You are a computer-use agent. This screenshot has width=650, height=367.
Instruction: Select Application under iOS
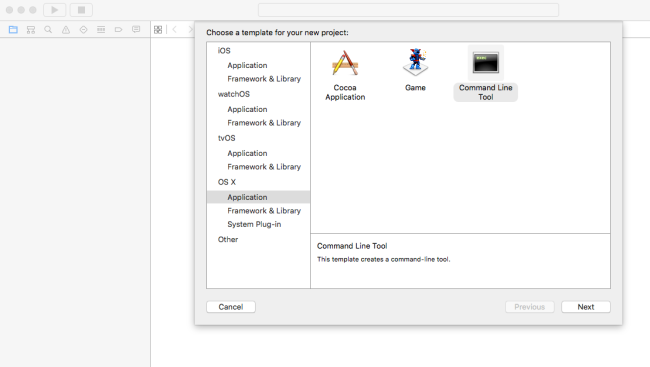[x=247, y=65]
